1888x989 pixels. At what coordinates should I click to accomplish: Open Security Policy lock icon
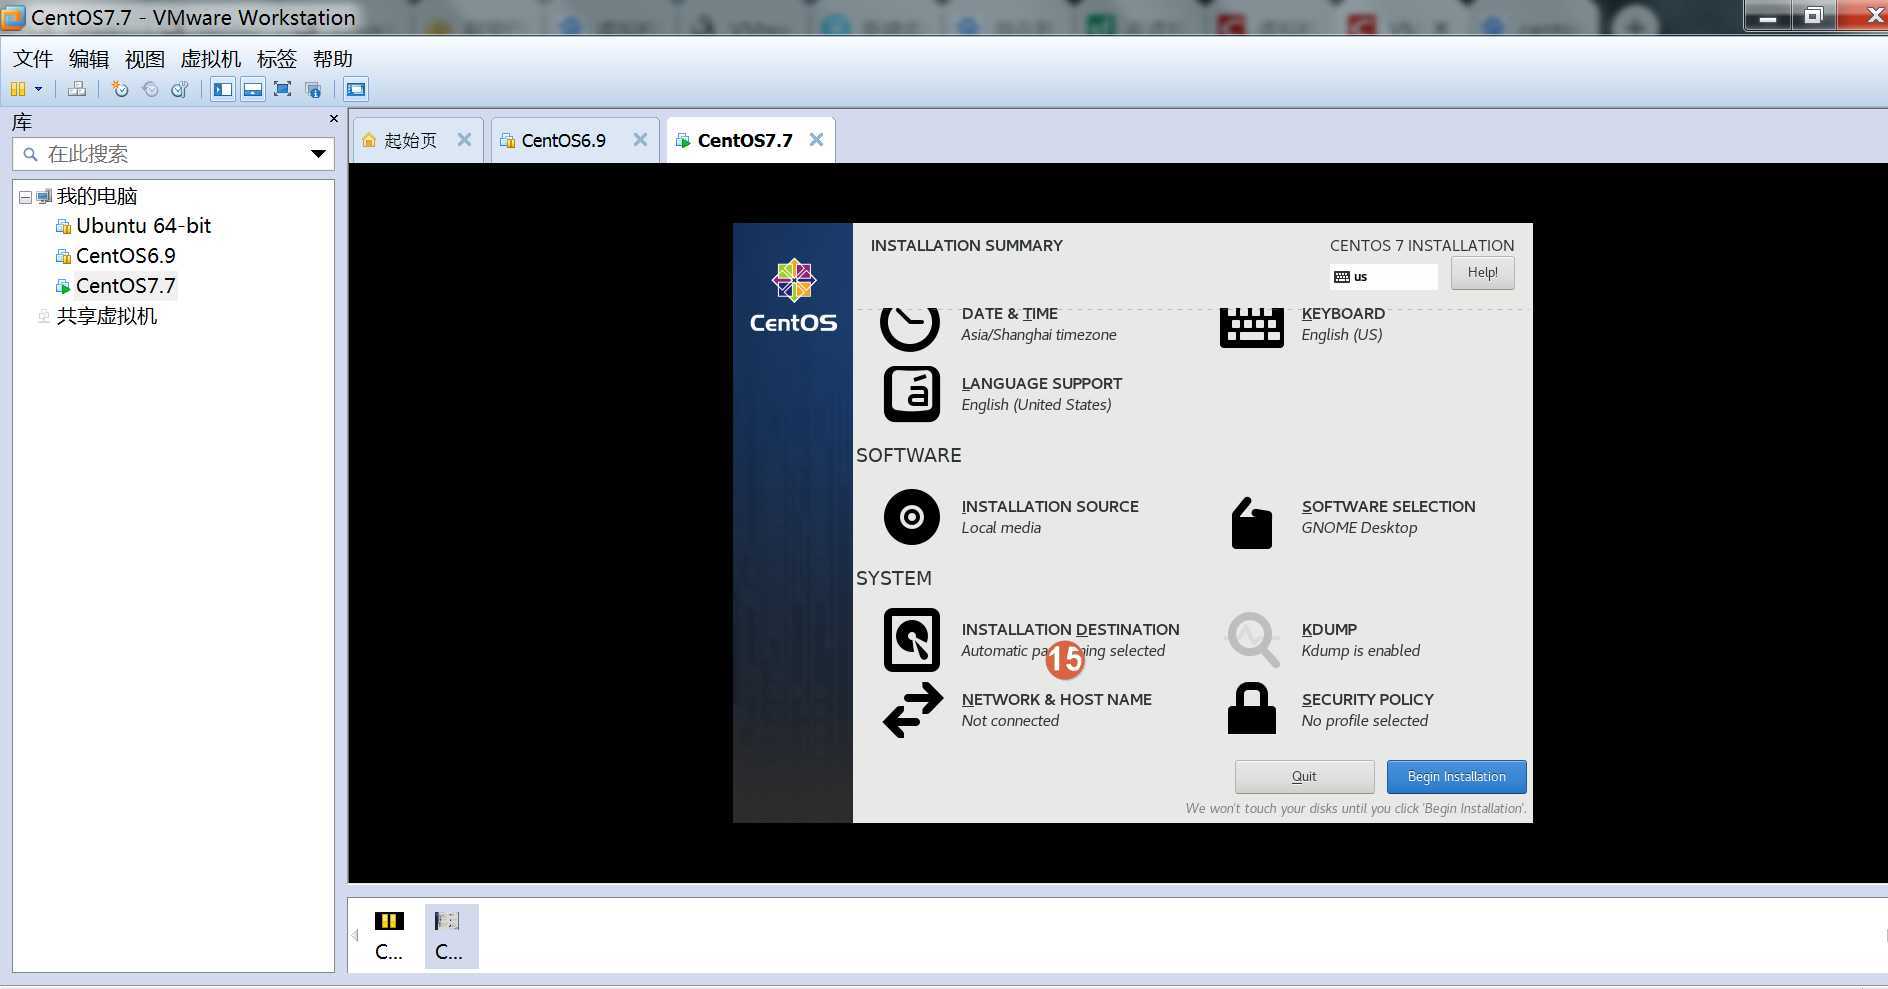point(1251,709)
